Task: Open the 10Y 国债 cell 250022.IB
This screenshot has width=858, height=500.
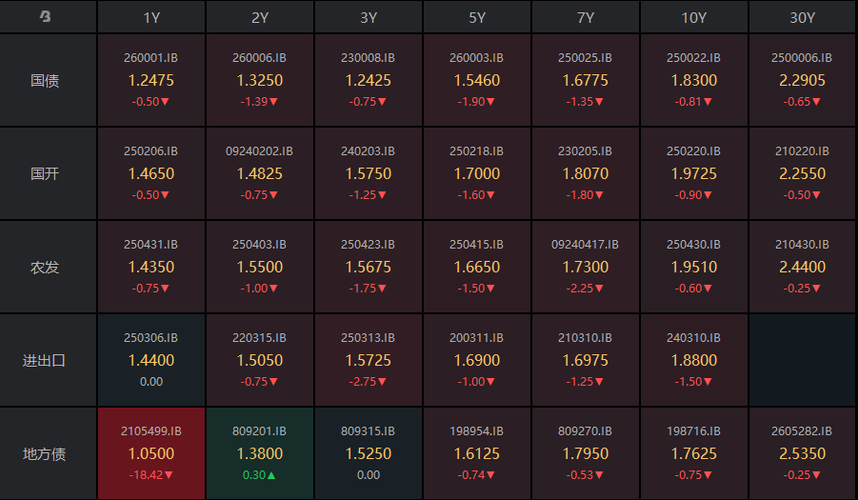Action: click(694, 80)
